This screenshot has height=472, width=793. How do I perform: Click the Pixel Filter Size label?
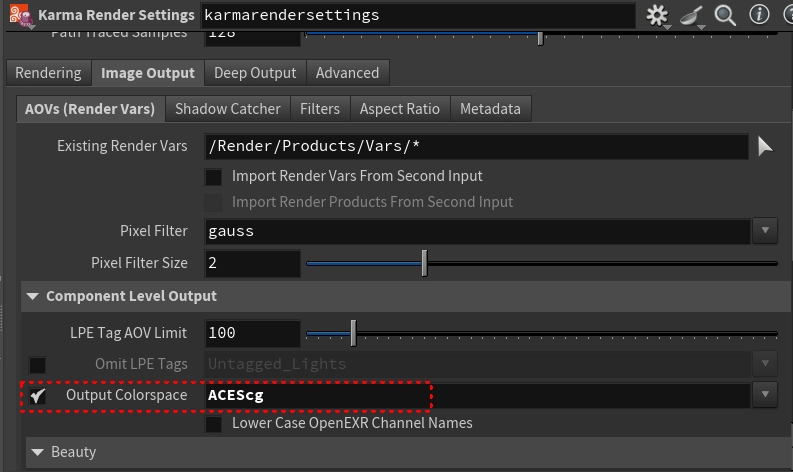click(139, 263)
